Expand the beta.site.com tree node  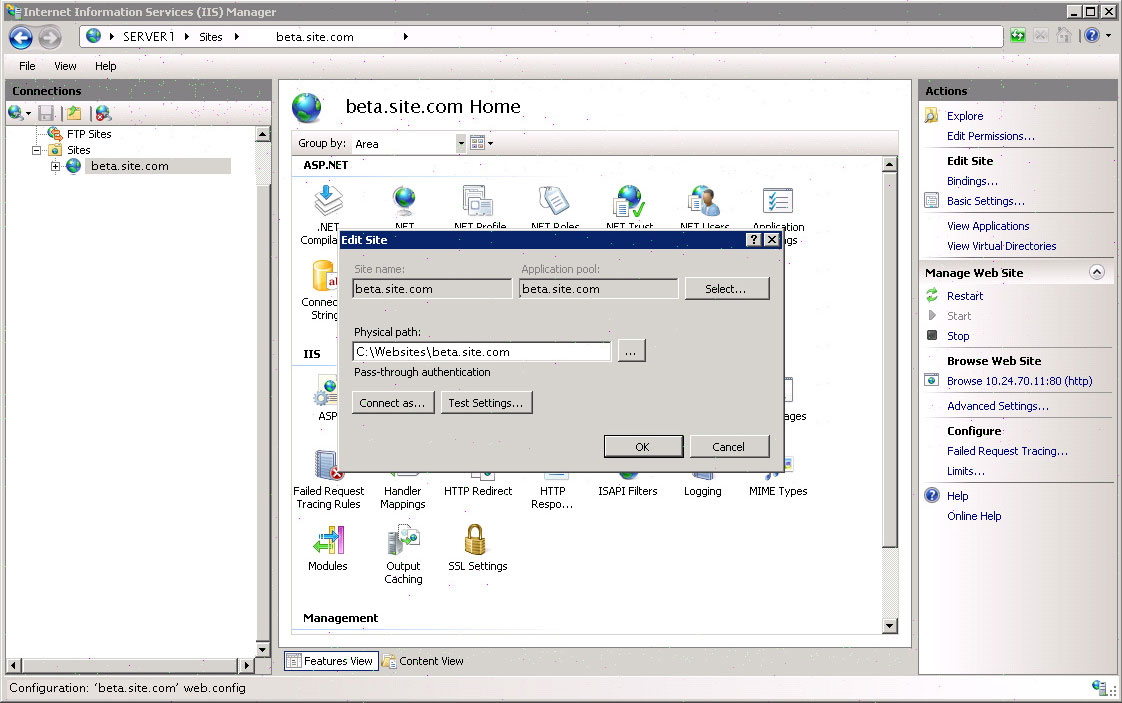pos(55,166)
